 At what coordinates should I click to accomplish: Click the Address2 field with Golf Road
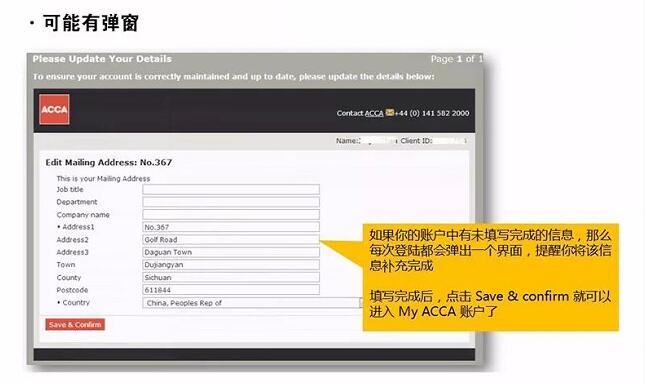tap(231, 239)
